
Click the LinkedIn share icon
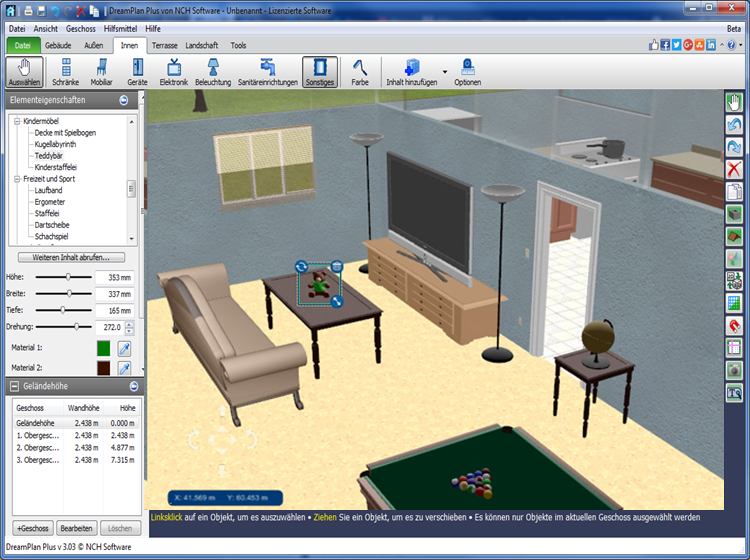[711, 45]
